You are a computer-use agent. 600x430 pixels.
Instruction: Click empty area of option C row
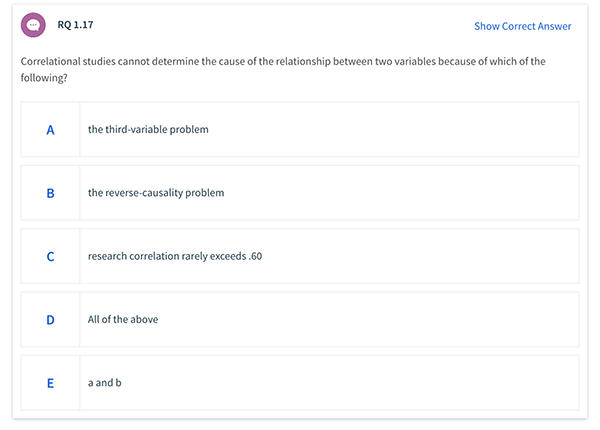[421, 256]
